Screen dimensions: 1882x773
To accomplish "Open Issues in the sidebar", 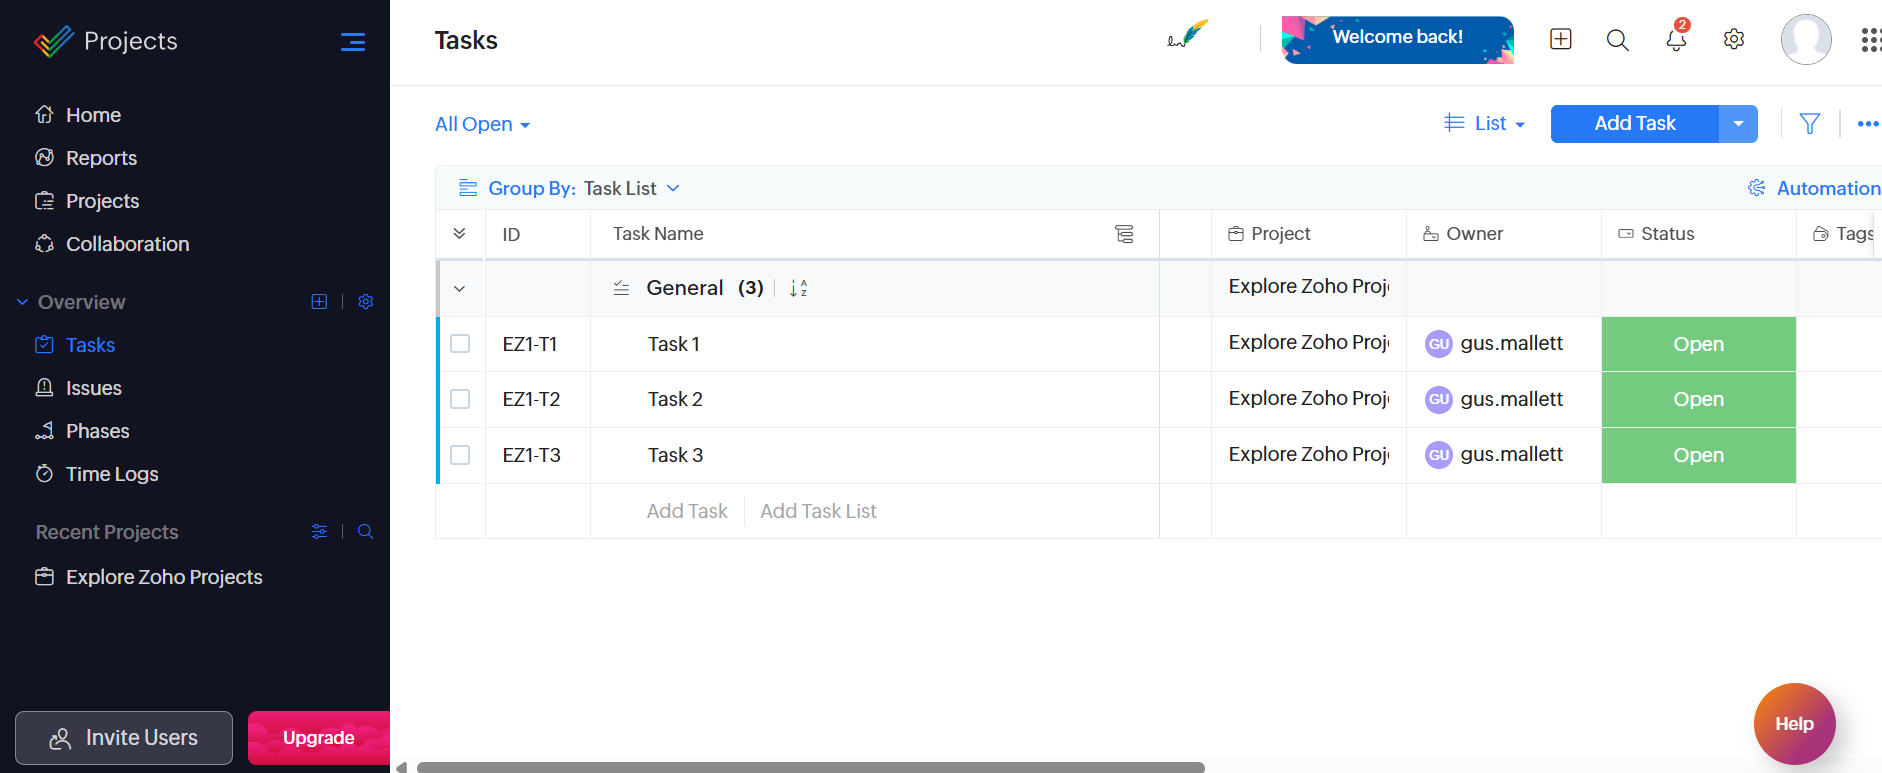I will 93,388.
